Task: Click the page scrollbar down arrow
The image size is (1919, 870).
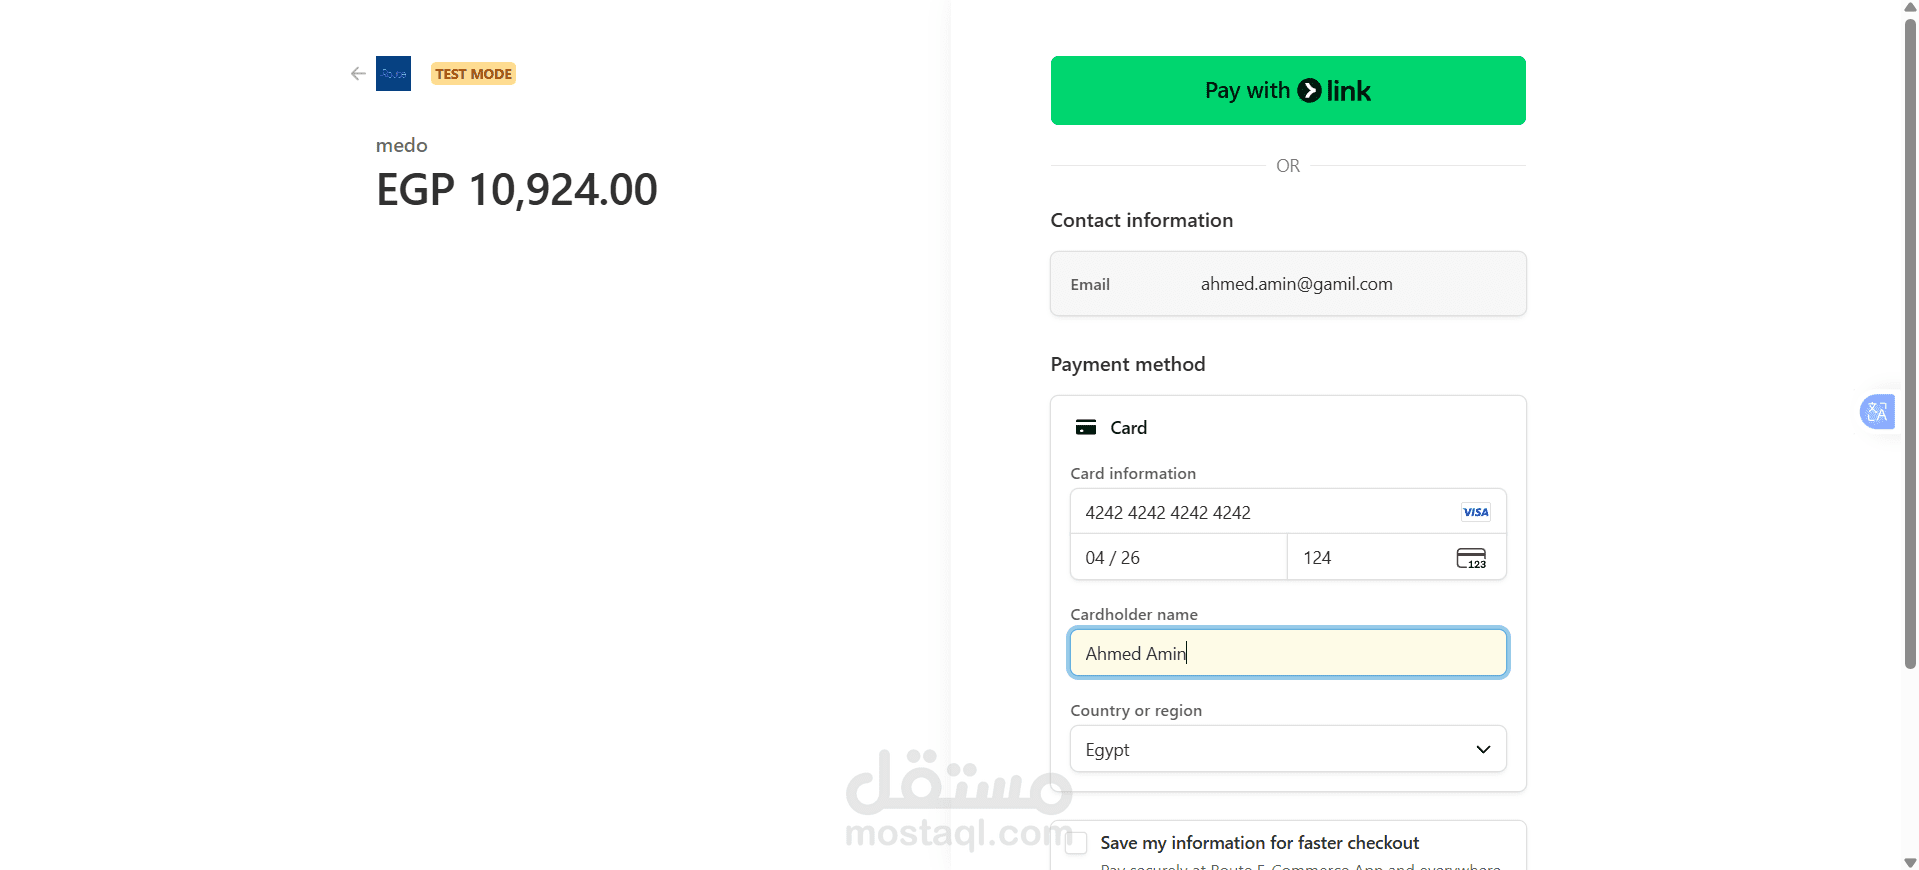Action: pos(1910,862)
